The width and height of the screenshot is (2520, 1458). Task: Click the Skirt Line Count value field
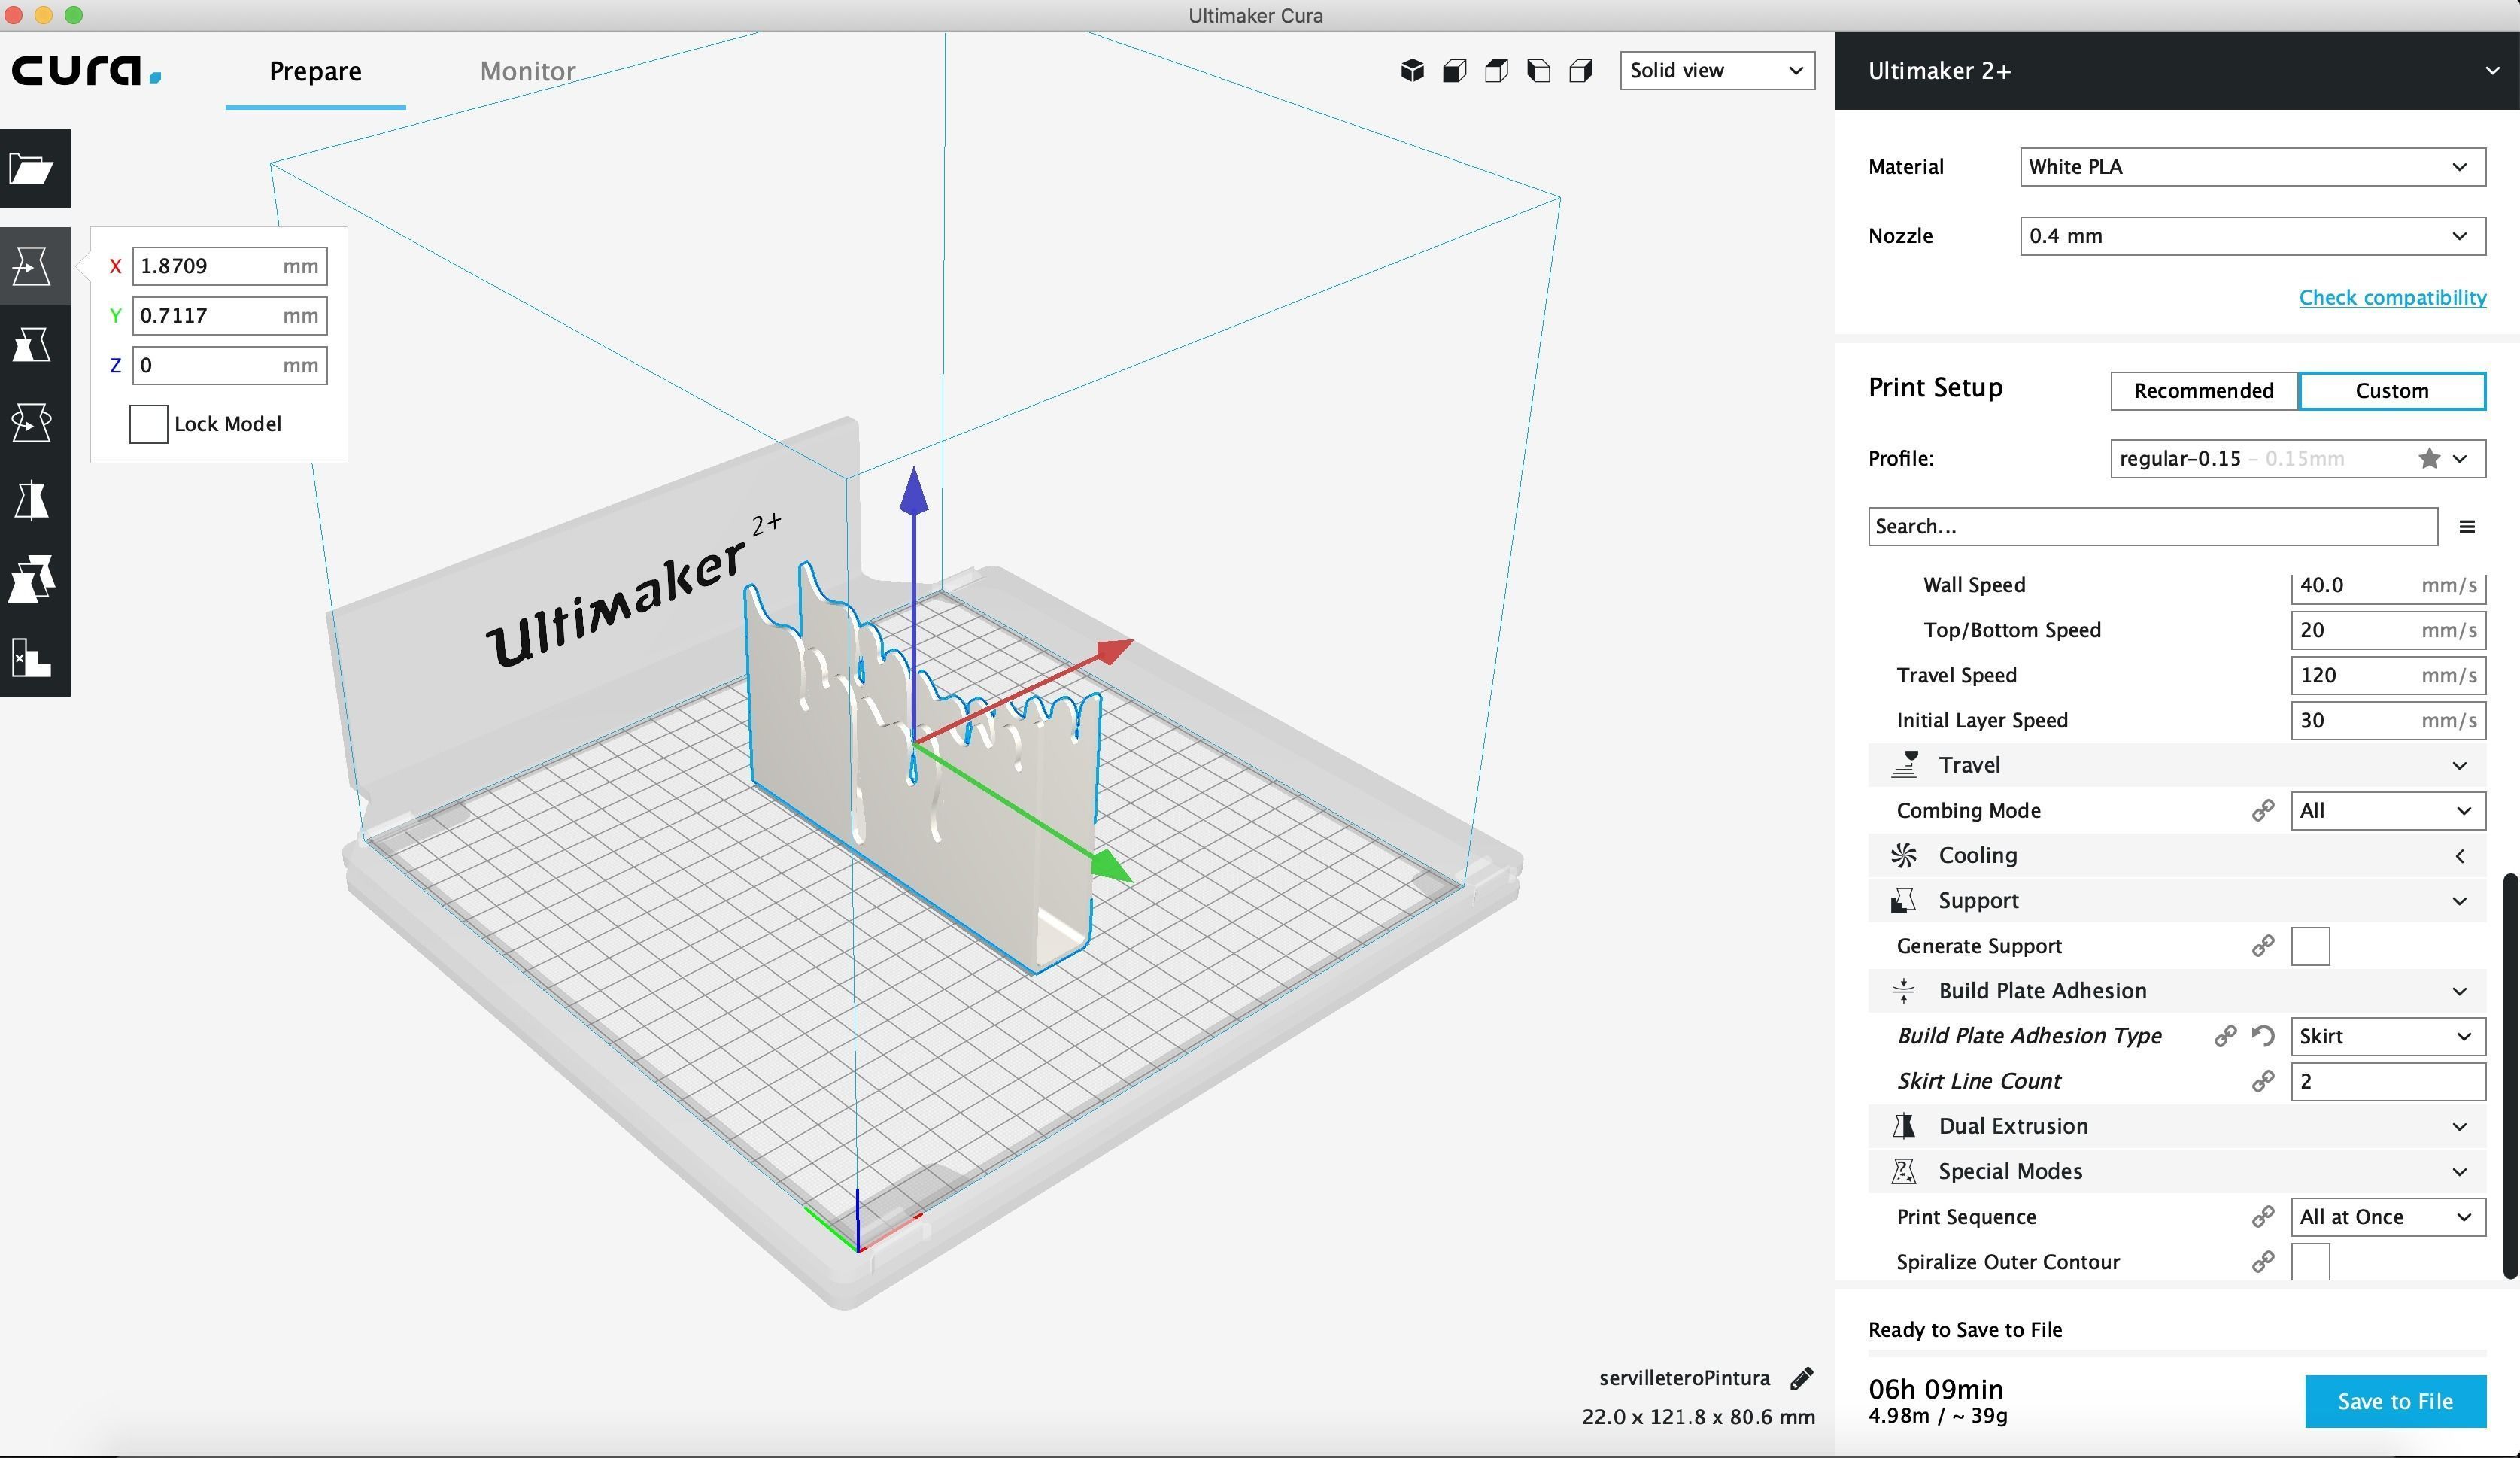coord(2387,1081)
